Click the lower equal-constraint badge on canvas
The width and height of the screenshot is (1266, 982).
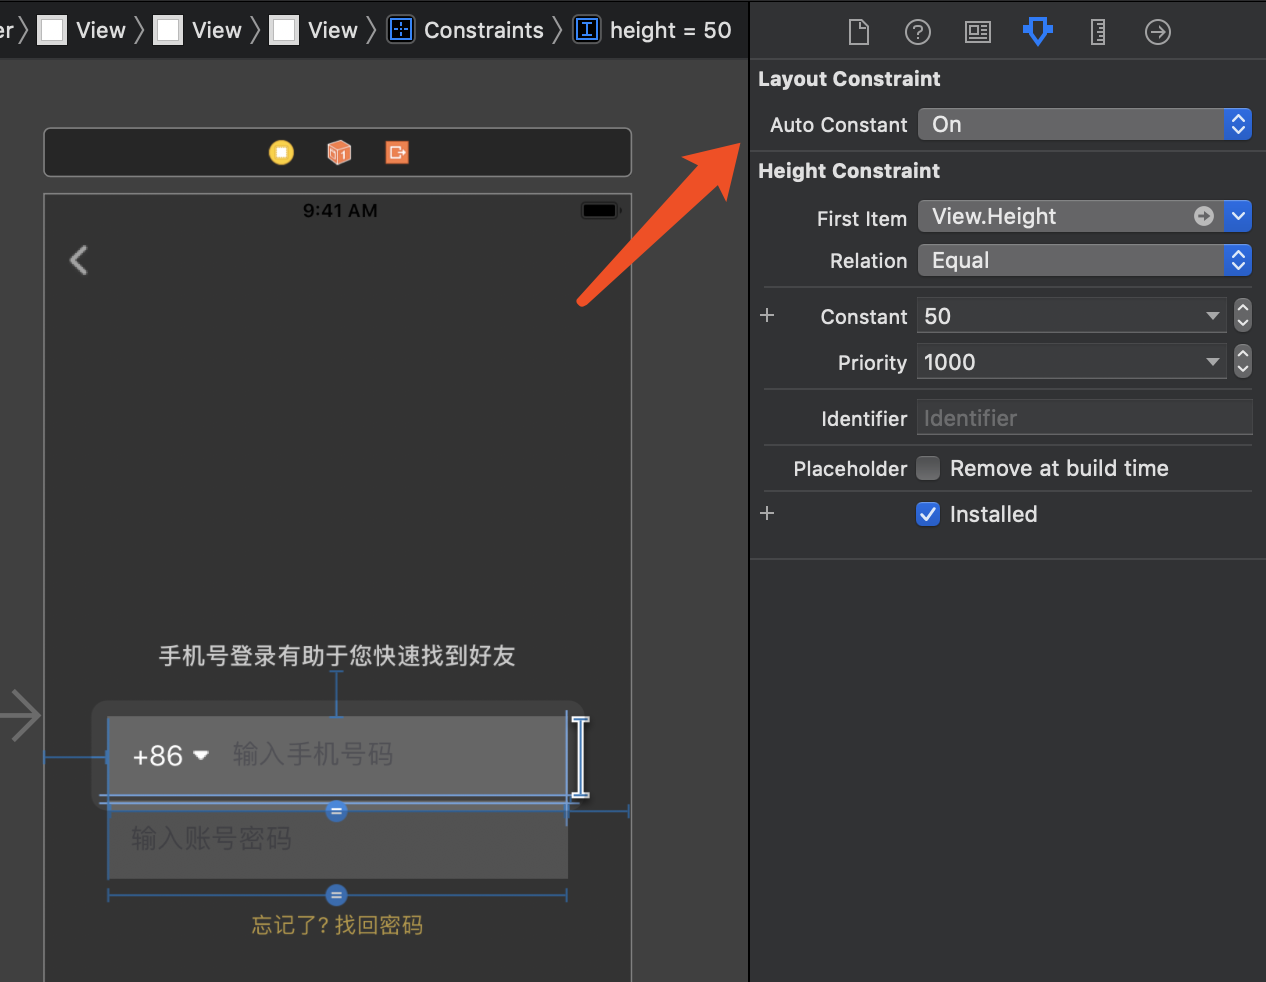tap(336, 895)
